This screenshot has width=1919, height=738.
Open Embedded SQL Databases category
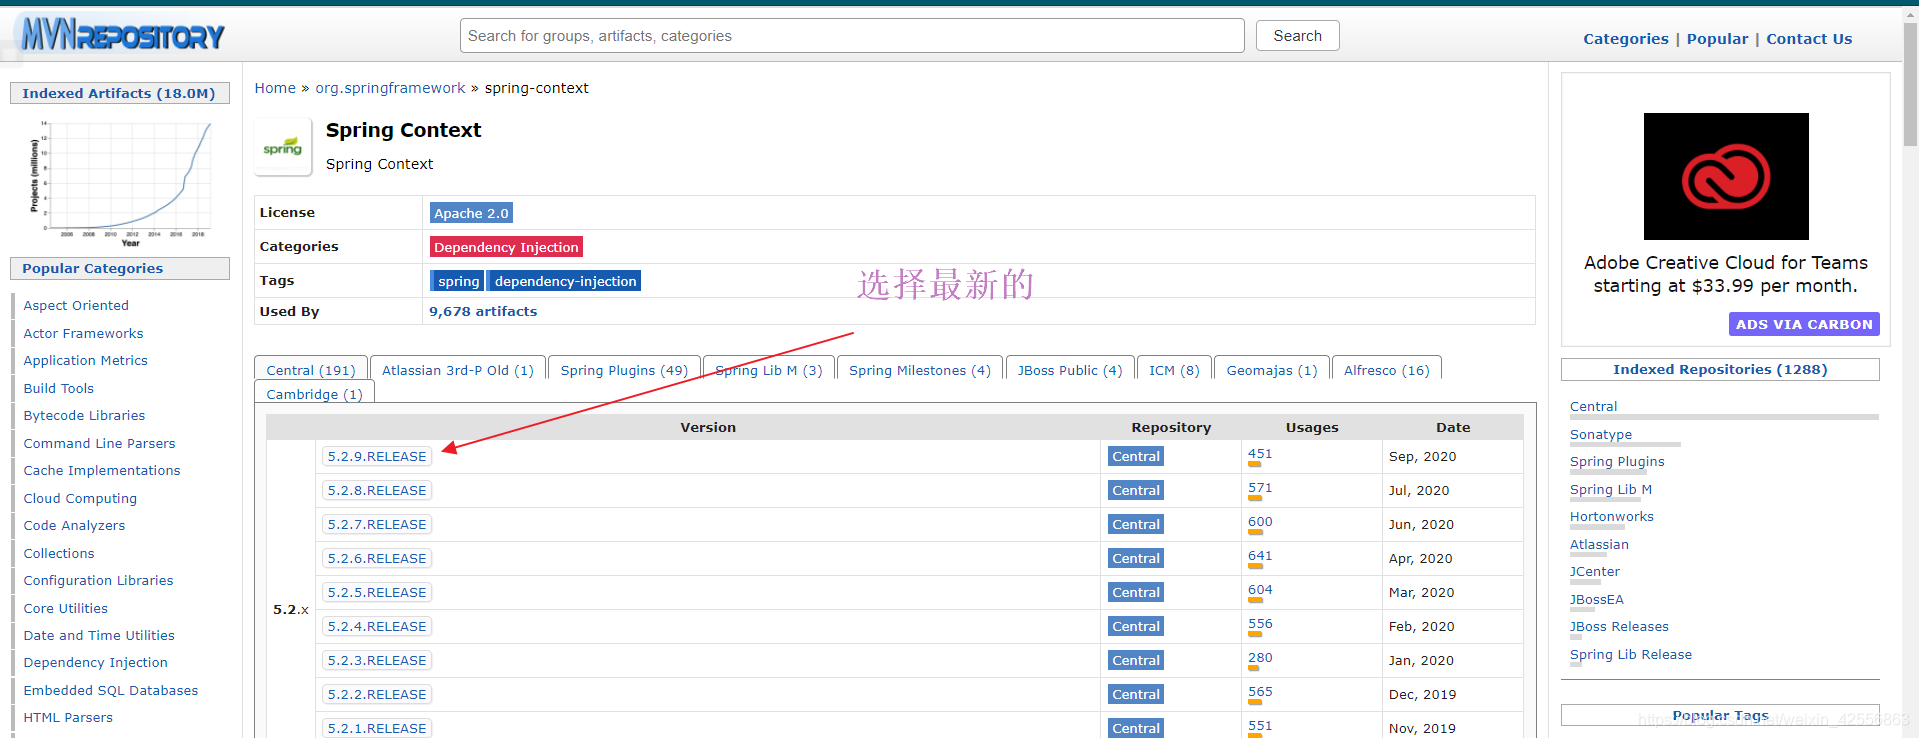tap(111, 691)
